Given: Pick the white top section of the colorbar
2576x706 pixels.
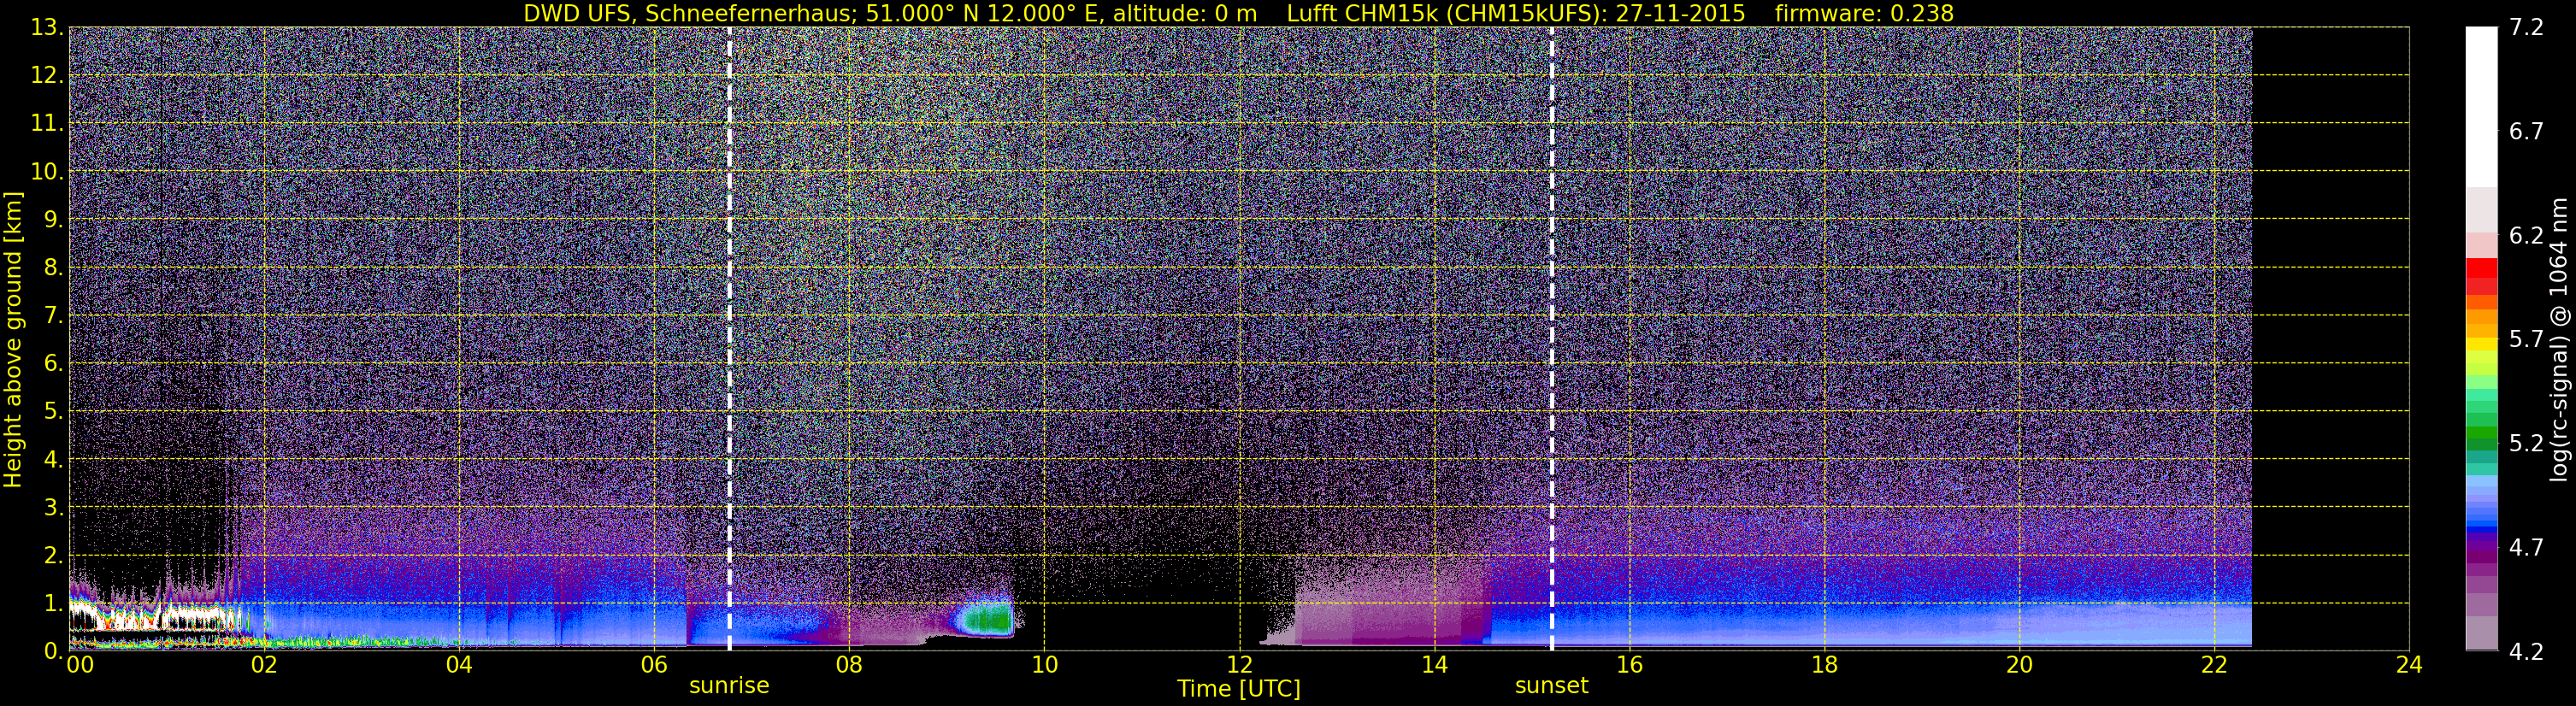Looking at the screenshot, I should pyautogui.click(x=2482, y=107).
